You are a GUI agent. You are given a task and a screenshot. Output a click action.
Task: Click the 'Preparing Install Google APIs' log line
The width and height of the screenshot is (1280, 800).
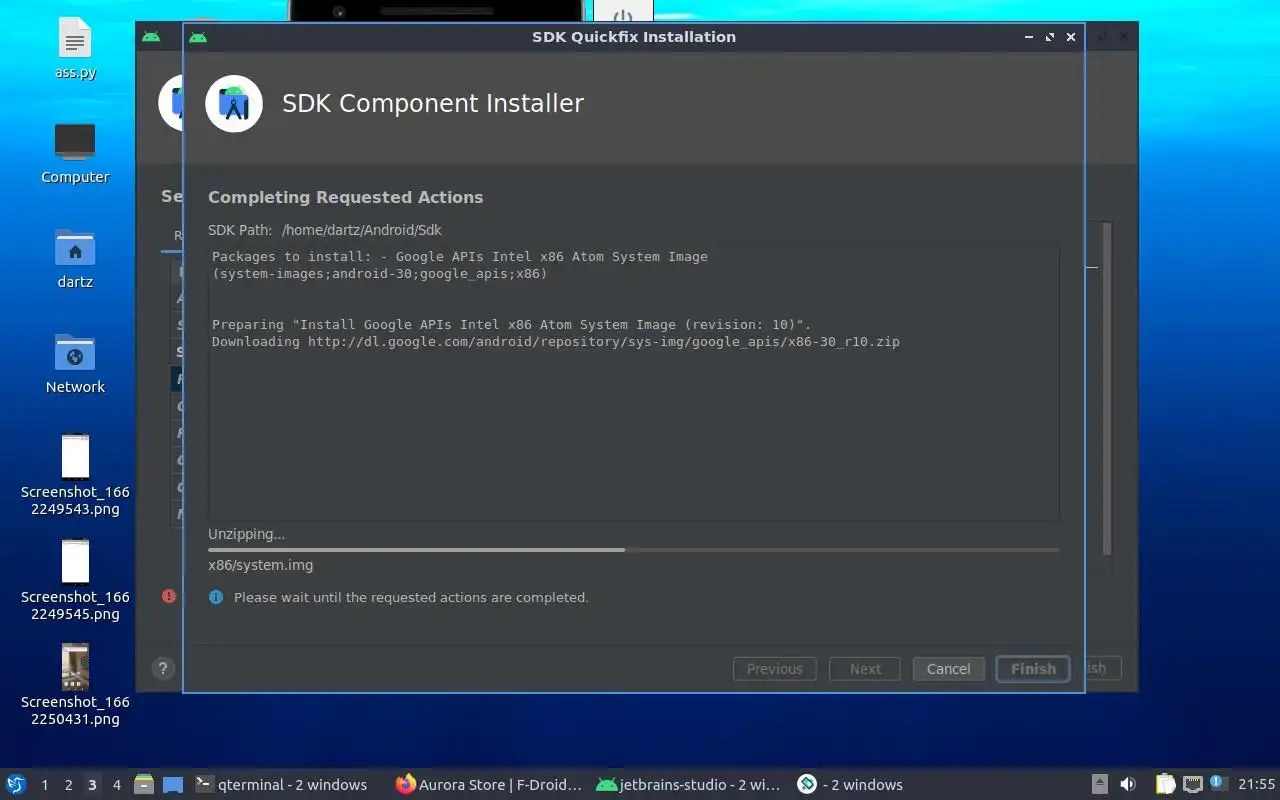(511, 325)
